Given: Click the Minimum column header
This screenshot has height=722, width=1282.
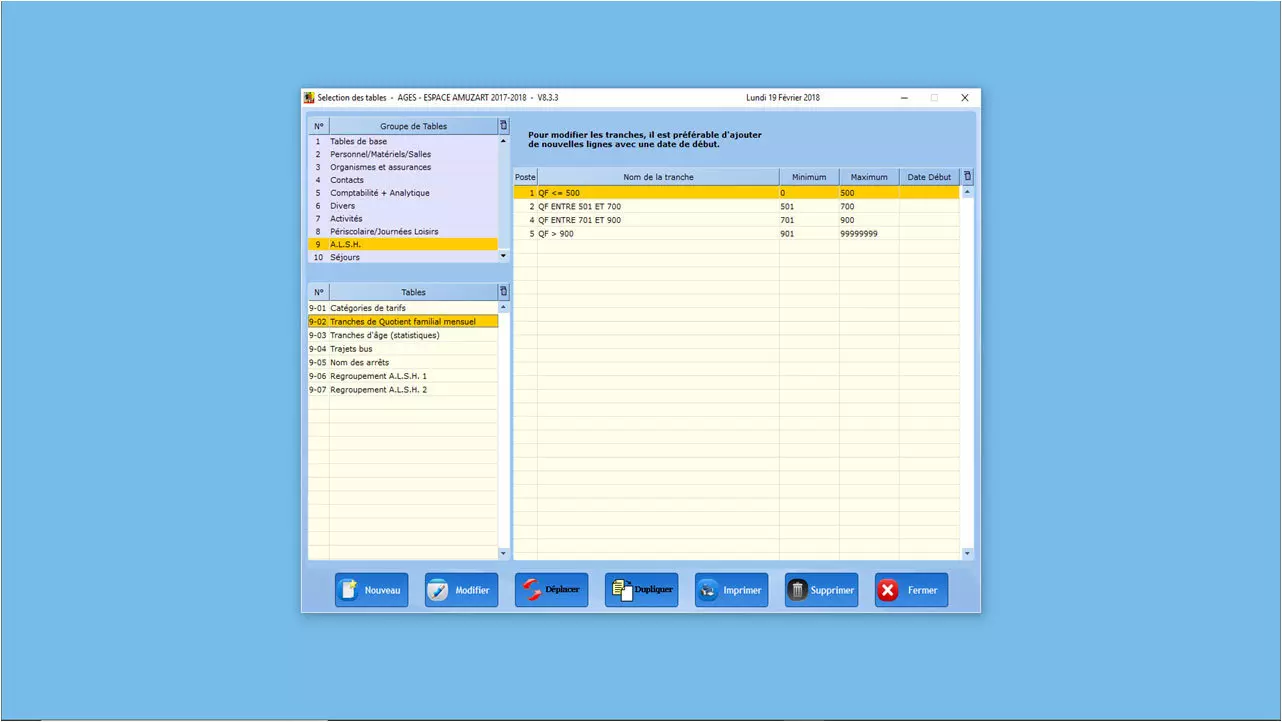Looking at the screenshot, I should 809,177.
